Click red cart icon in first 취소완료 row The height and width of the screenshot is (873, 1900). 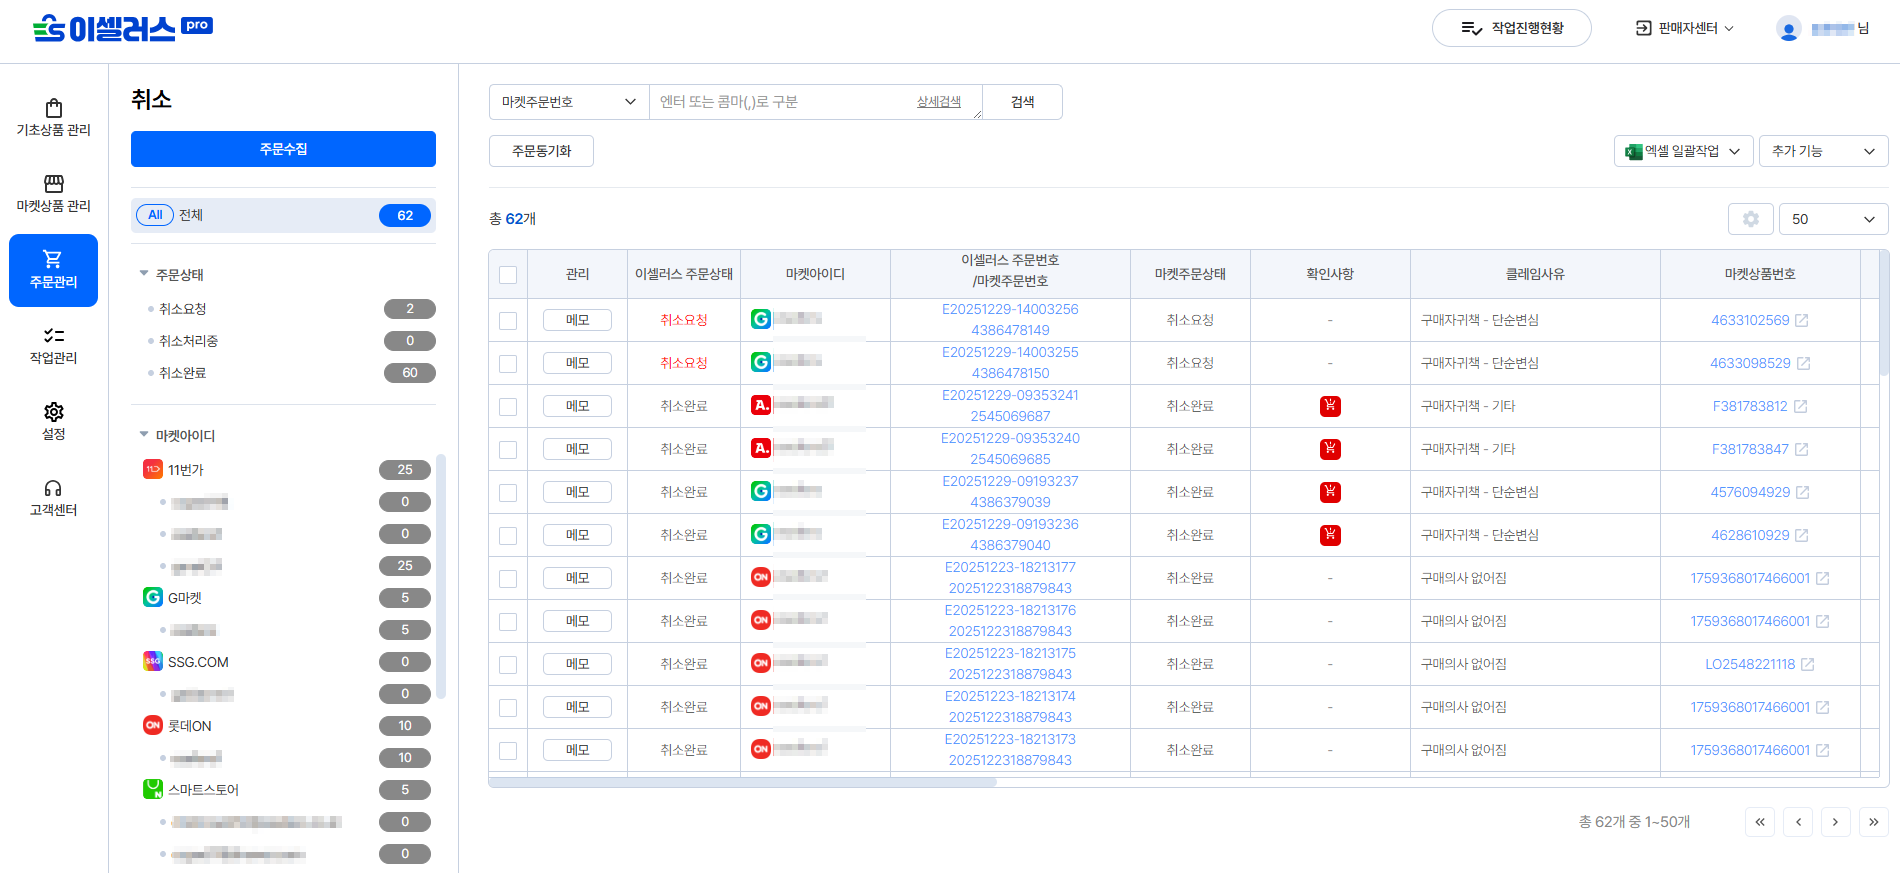[x=1330, y=406]
